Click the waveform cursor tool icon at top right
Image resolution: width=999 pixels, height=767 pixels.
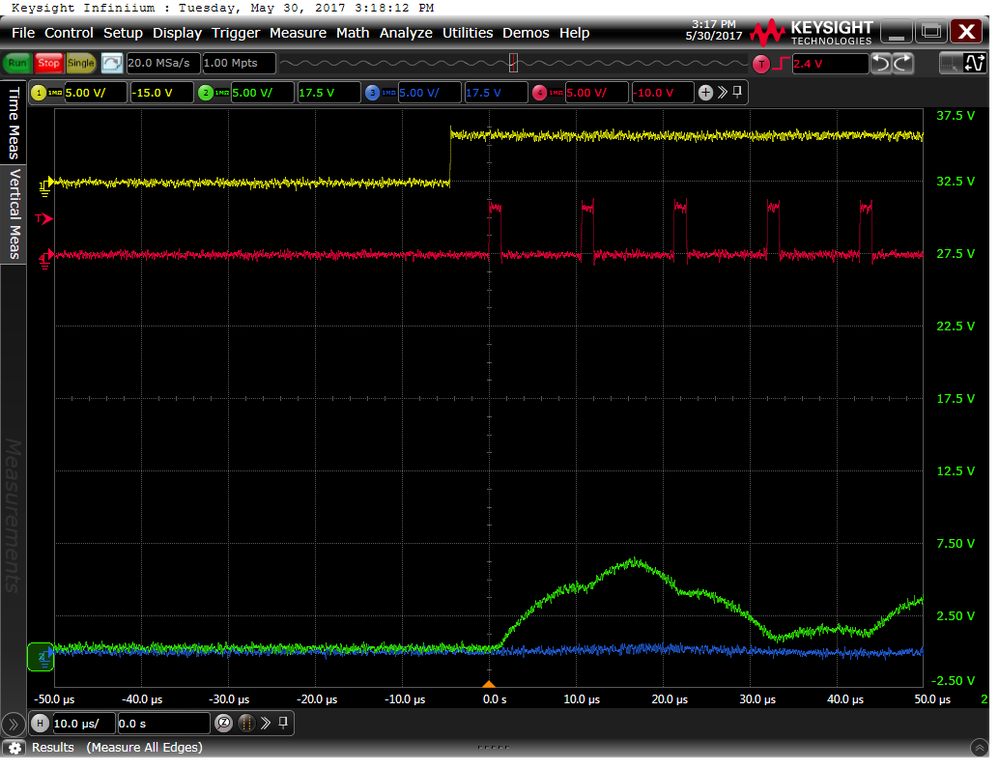pyautogui.click(x=975, y=63)
